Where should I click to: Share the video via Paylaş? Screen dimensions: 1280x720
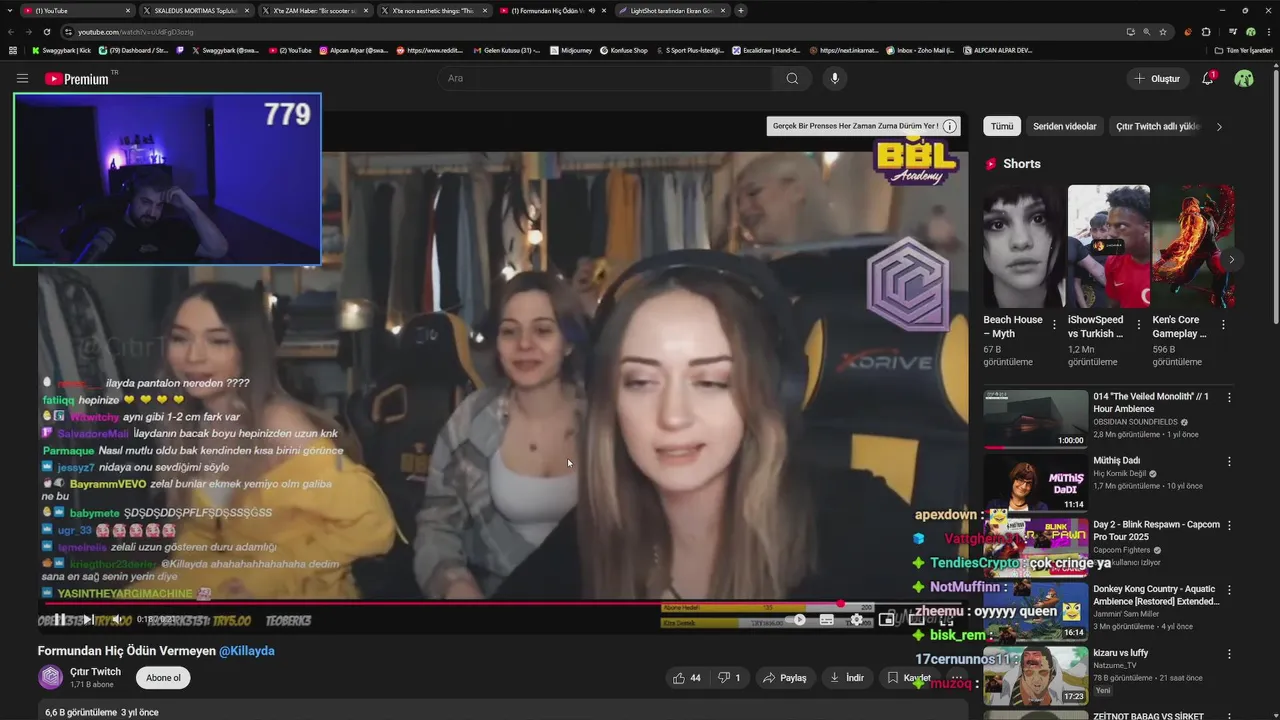tap(784, 678)
